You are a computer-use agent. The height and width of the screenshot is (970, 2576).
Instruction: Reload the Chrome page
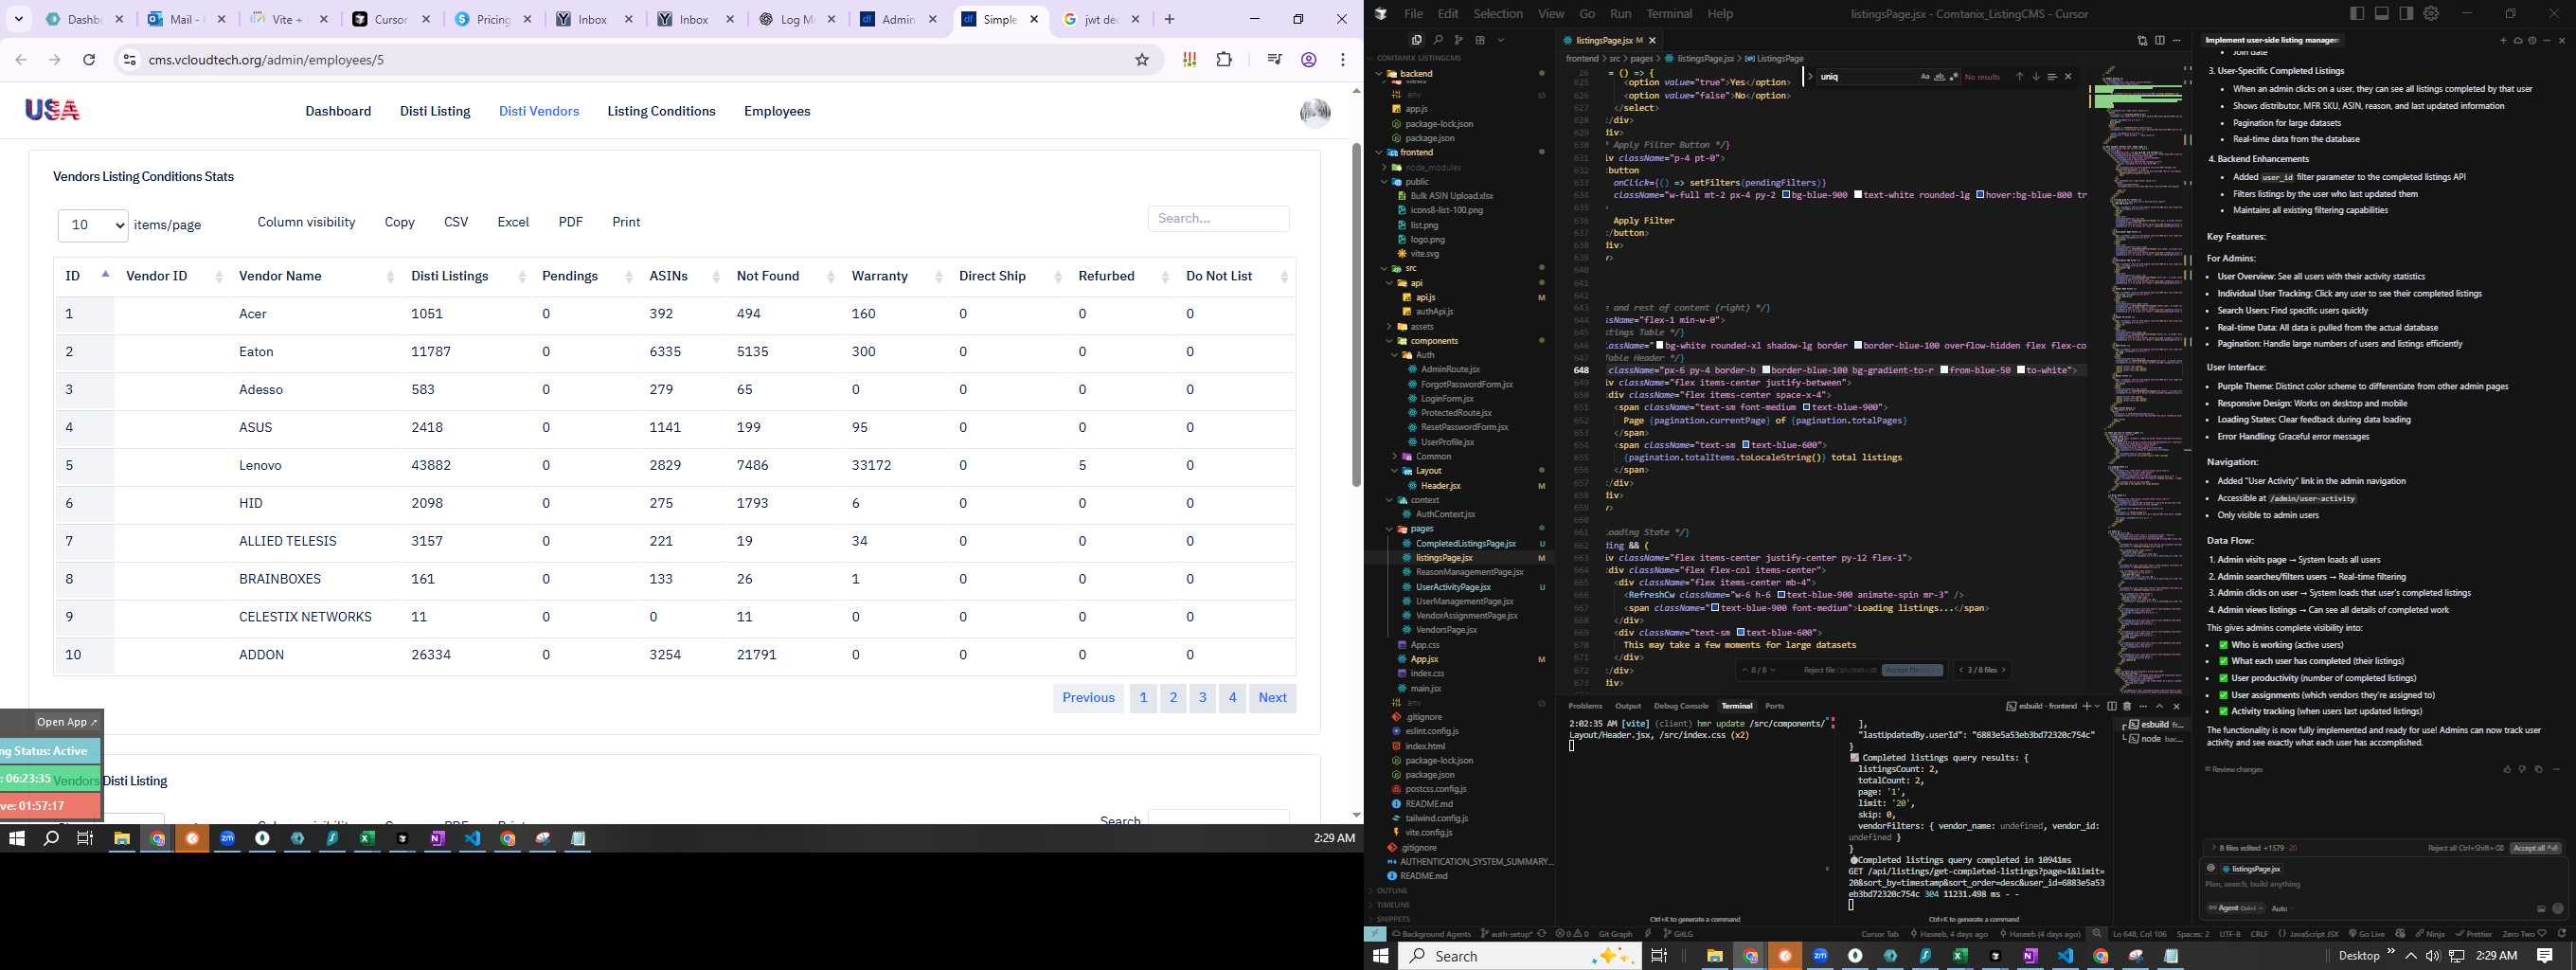pyautogui.click(x=89, y=60)
